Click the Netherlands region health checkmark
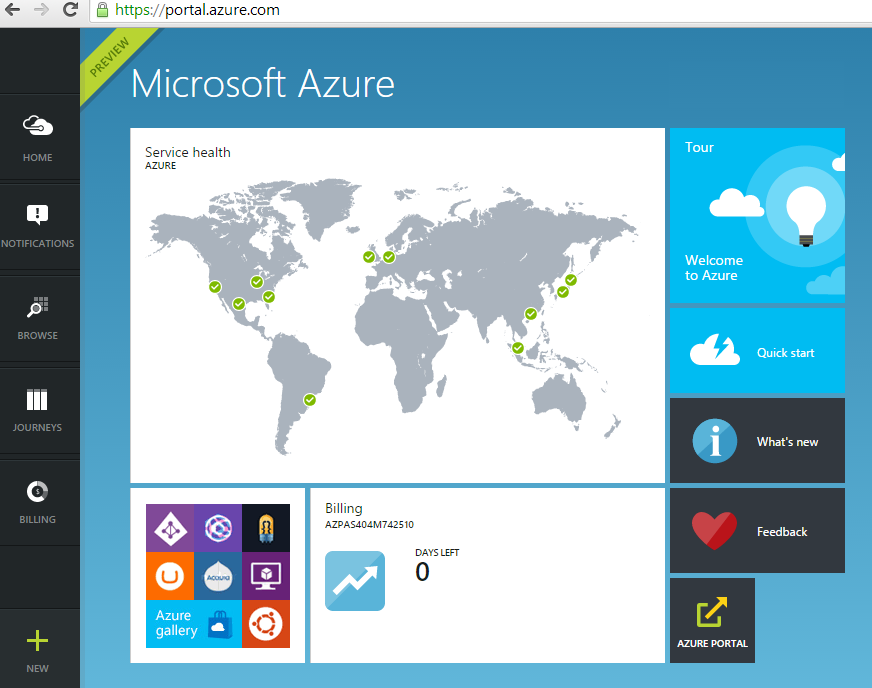The height and width of the screenshot is (688, 872). click(x=389, y=256)
